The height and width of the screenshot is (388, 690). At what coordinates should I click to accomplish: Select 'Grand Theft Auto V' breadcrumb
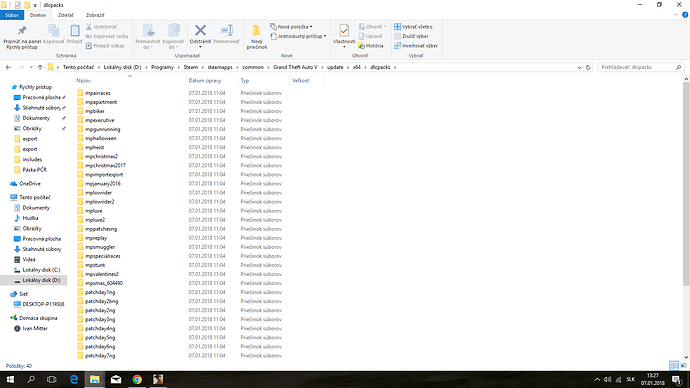[x=295, y=67]
